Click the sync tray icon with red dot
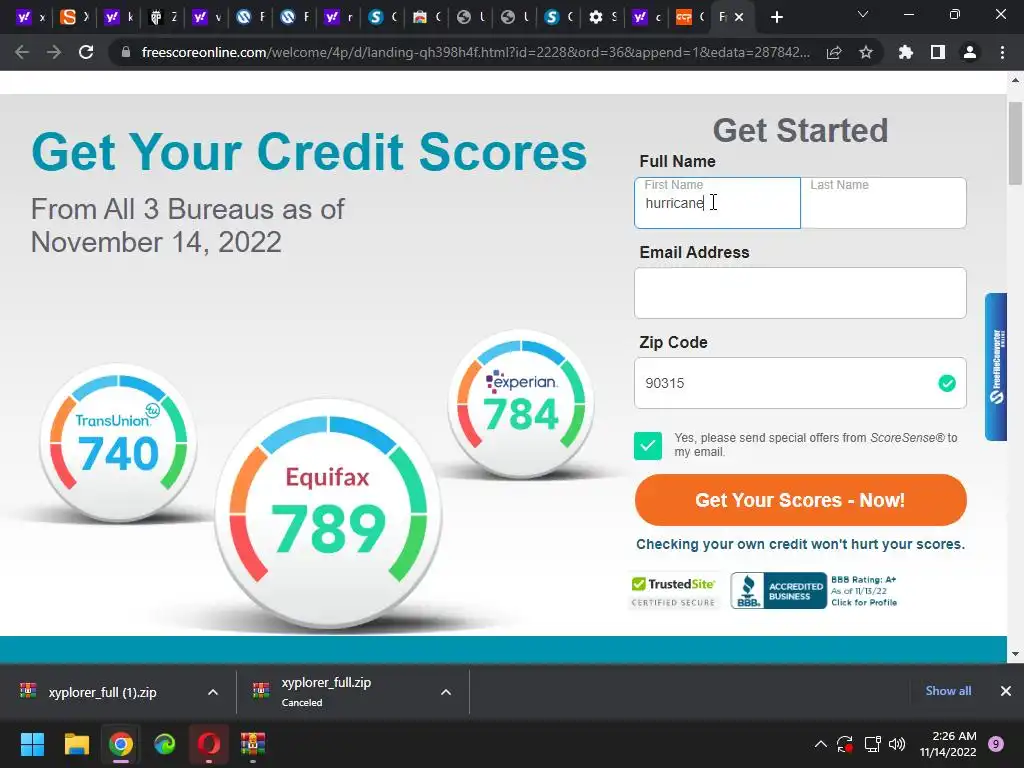 [845, 744]
